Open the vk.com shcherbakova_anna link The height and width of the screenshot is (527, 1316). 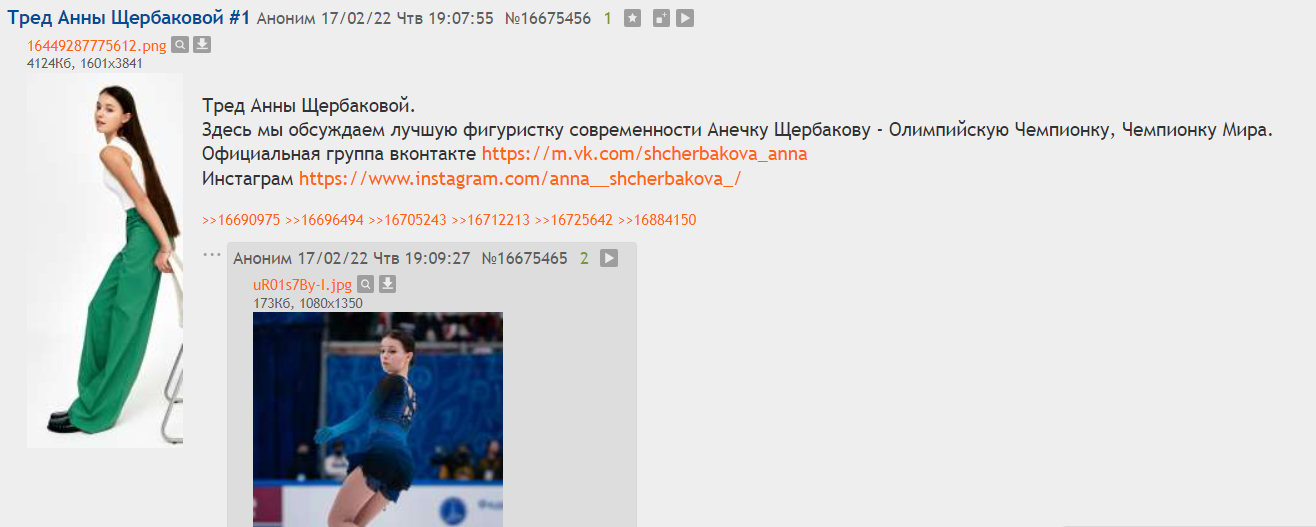pos(644,154)
